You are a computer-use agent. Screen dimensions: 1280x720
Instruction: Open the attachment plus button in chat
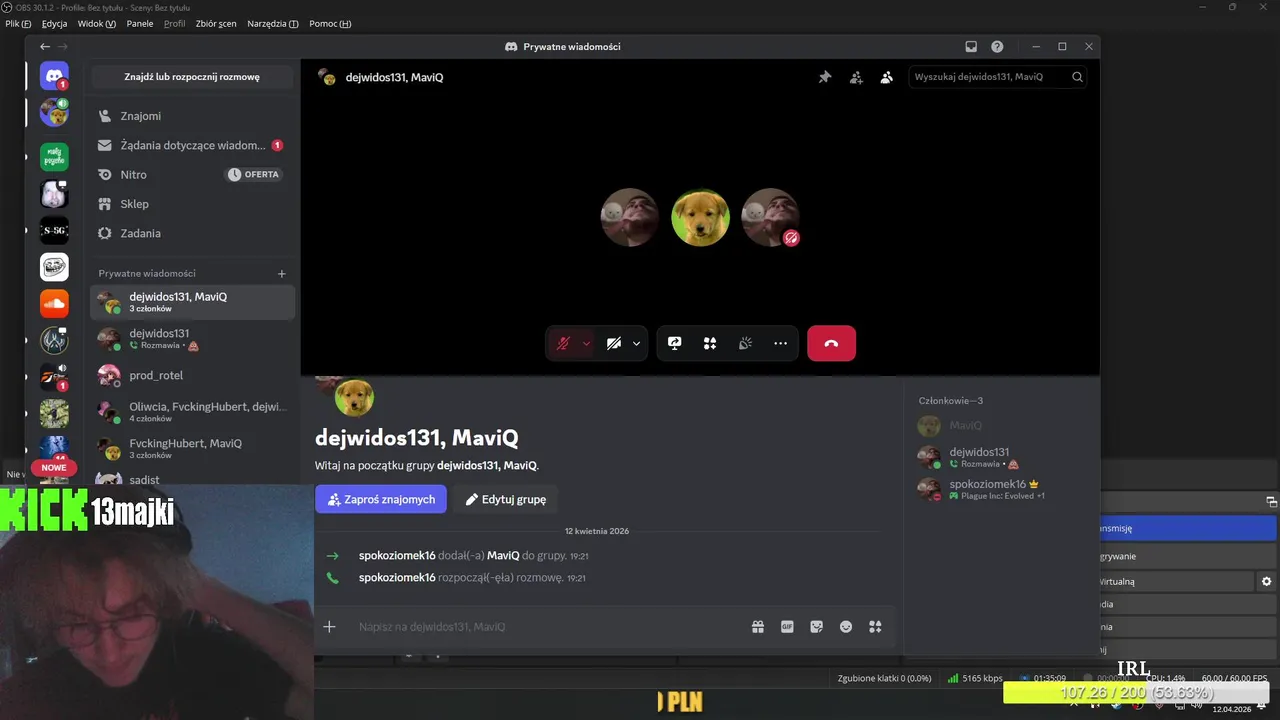point(329,627)
